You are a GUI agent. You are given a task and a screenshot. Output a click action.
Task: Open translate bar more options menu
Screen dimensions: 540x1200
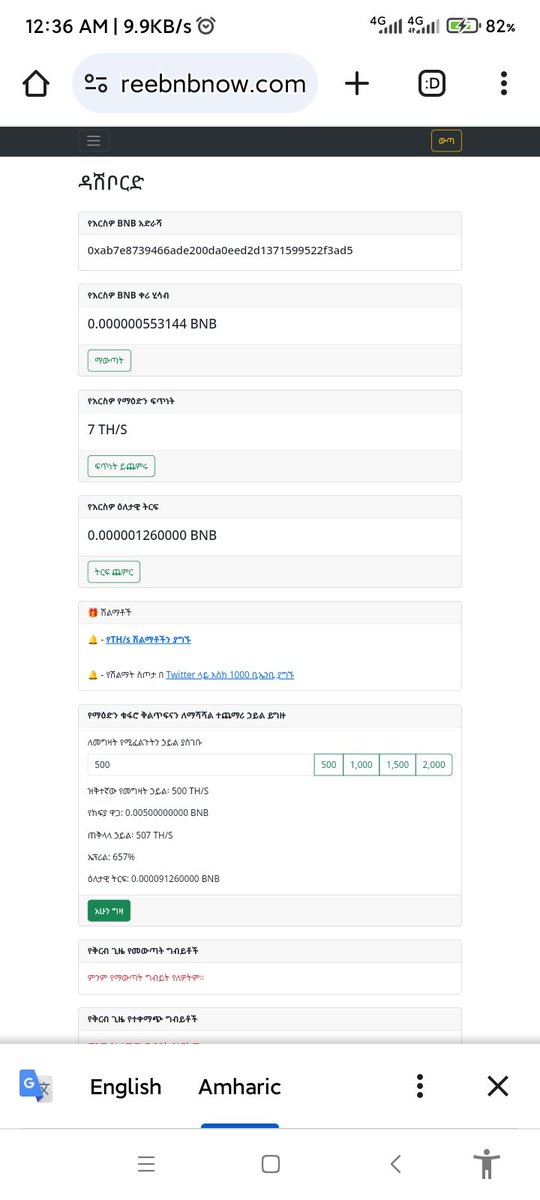tap(421, 1086)
